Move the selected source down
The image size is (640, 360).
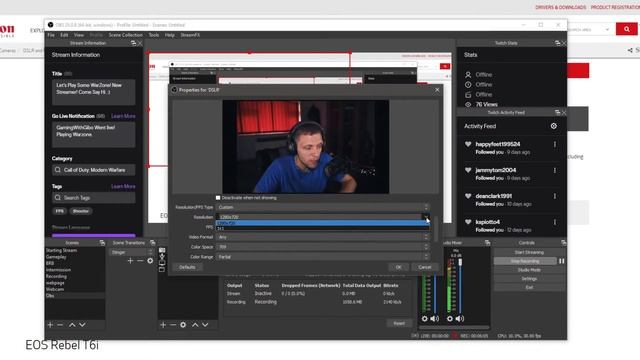point(205,325)
